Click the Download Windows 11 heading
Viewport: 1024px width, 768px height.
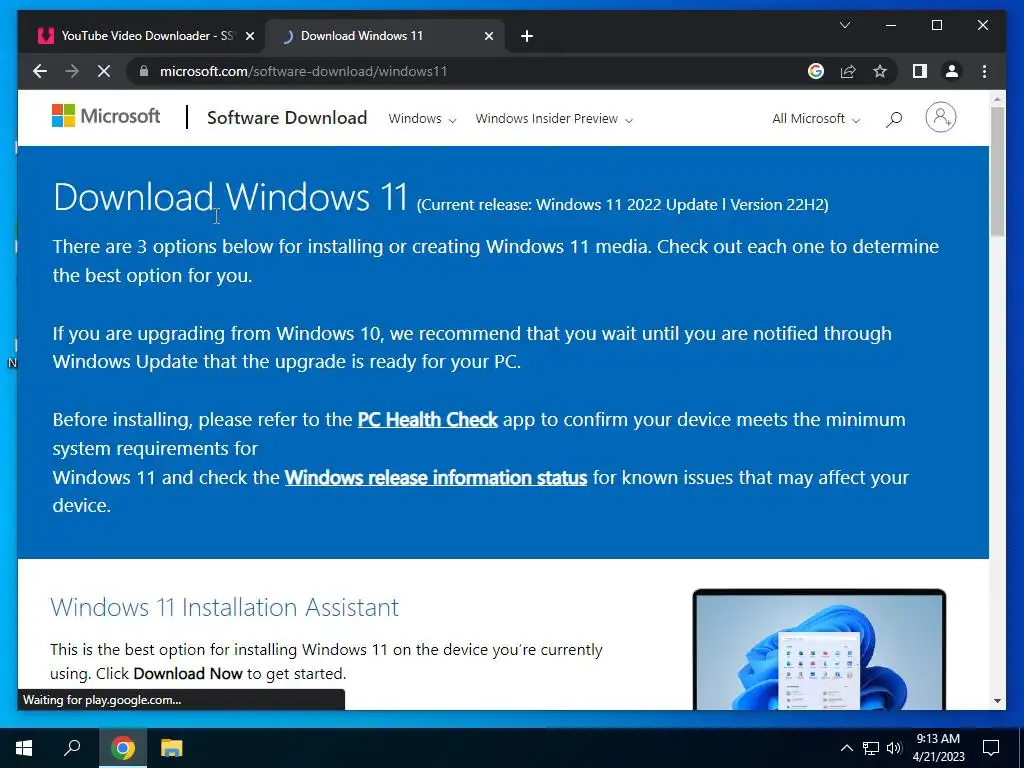pyautogui.click(x=230, y=197)
